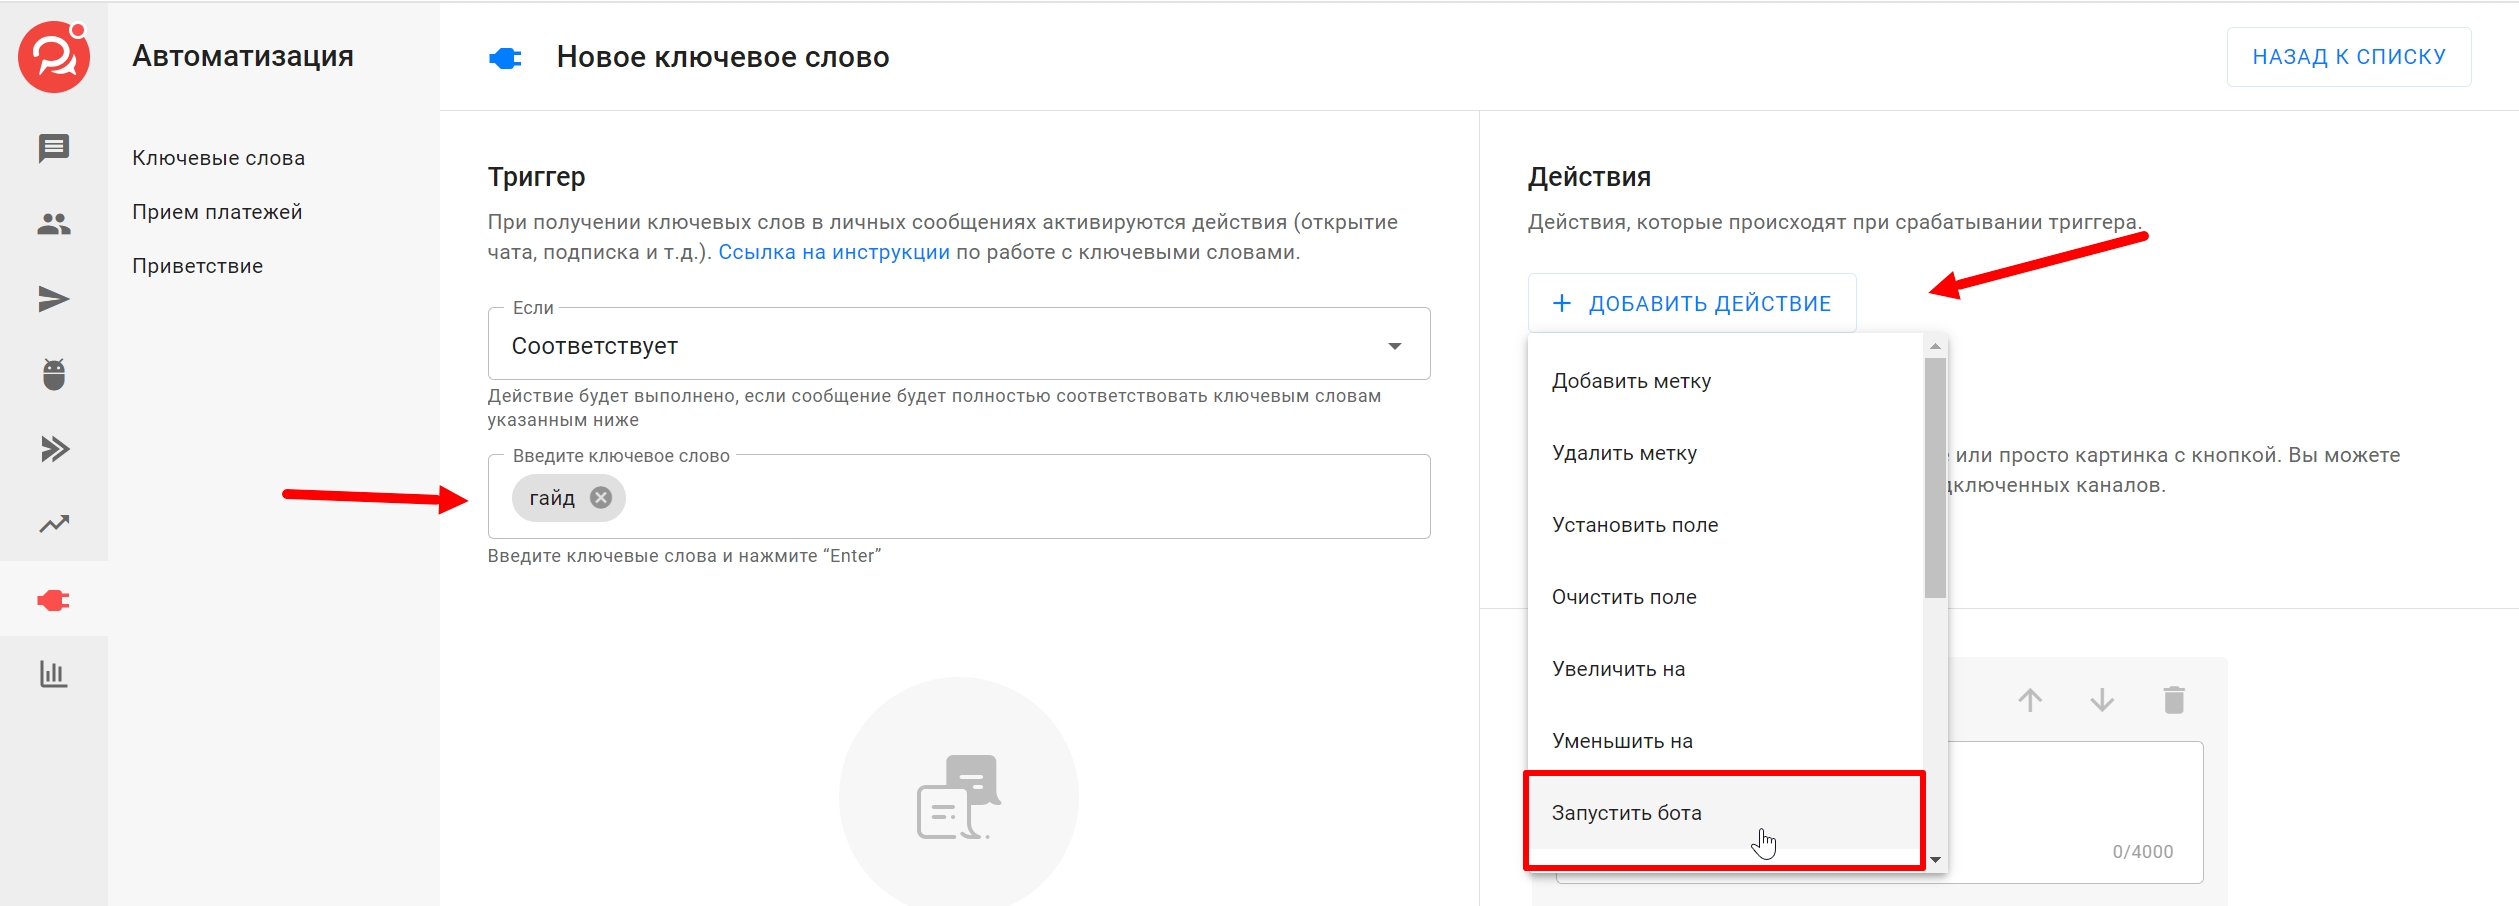Open the trending analytics arrow icon
Screen dimensions: 2519x906
[54, 524]
